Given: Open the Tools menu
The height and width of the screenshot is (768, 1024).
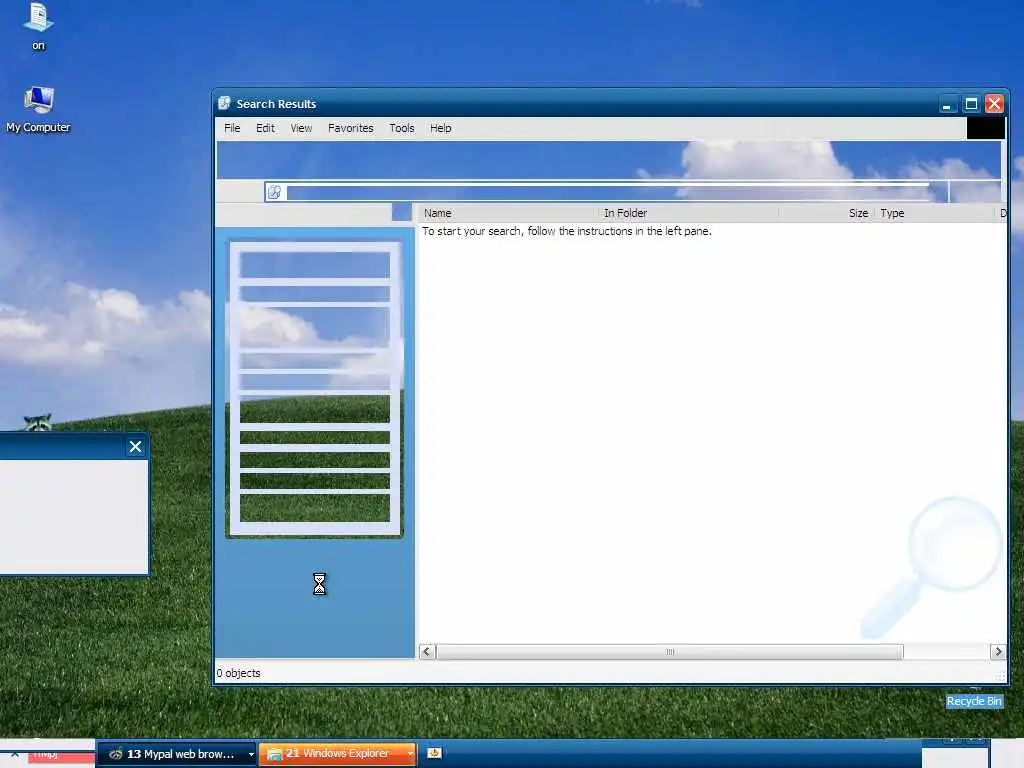Looking at the screenshot, I should [x=402, y=128].
